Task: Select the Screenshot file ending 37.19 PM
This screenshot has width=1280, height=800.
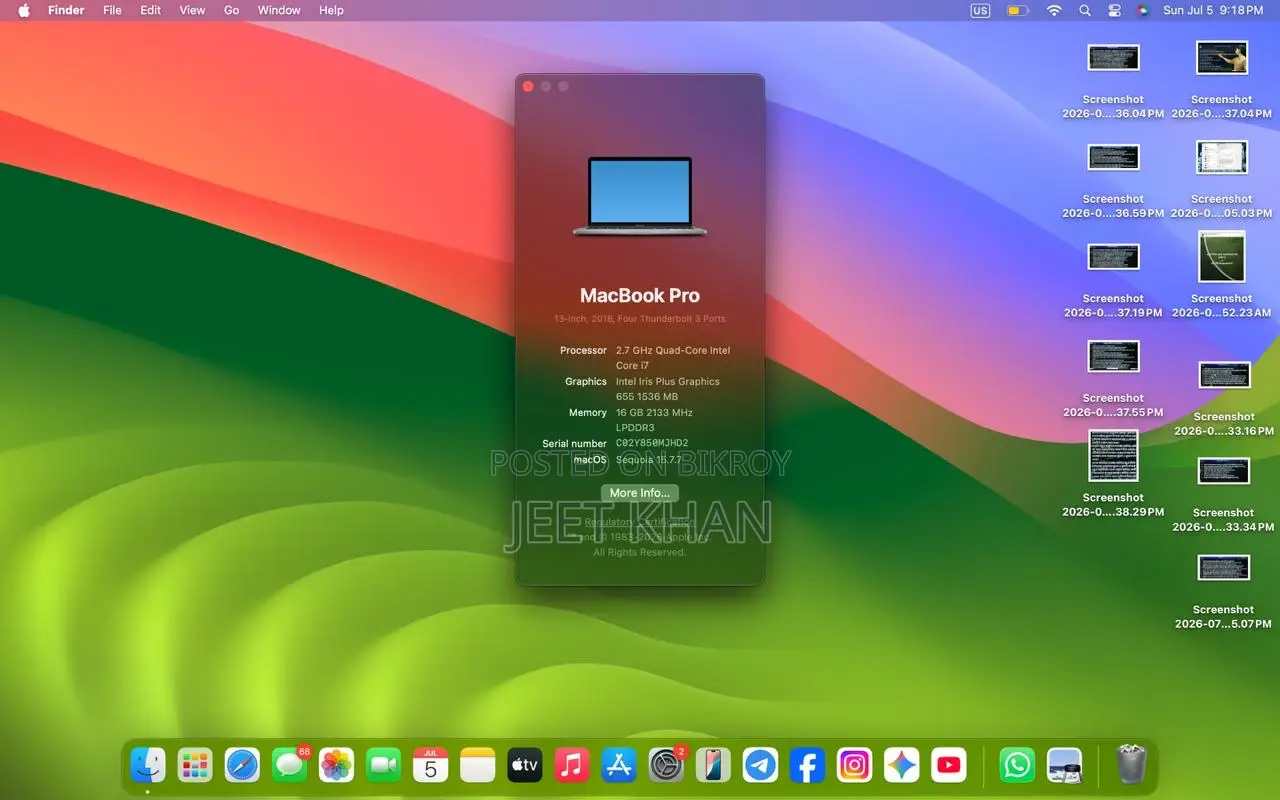Action: click(1113, 279)
